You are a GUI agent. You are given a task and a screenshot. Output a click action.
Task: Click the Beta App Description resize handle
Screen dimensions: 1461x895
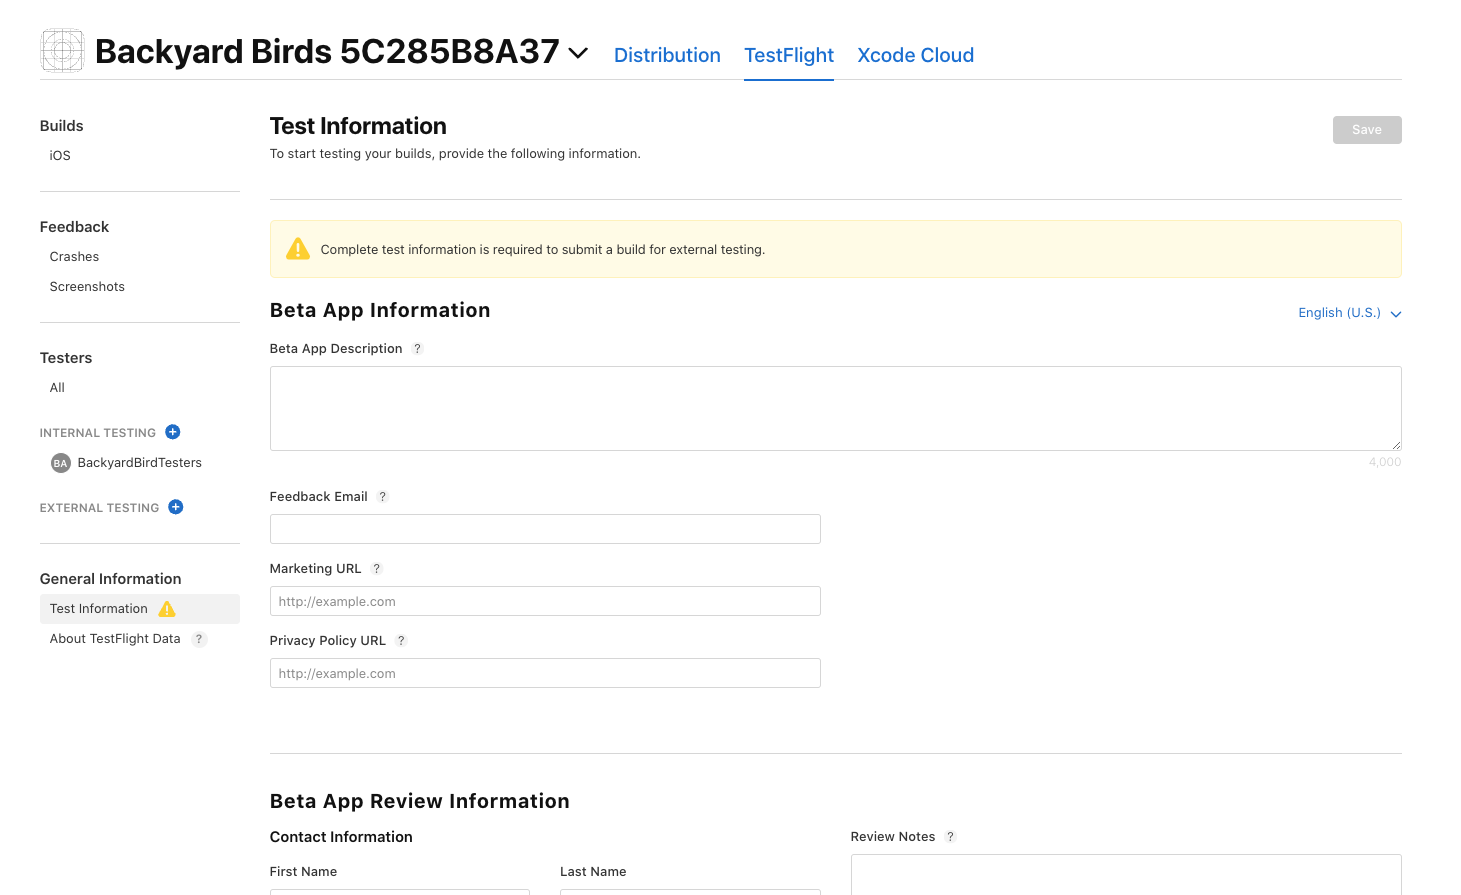point(1396,445)
